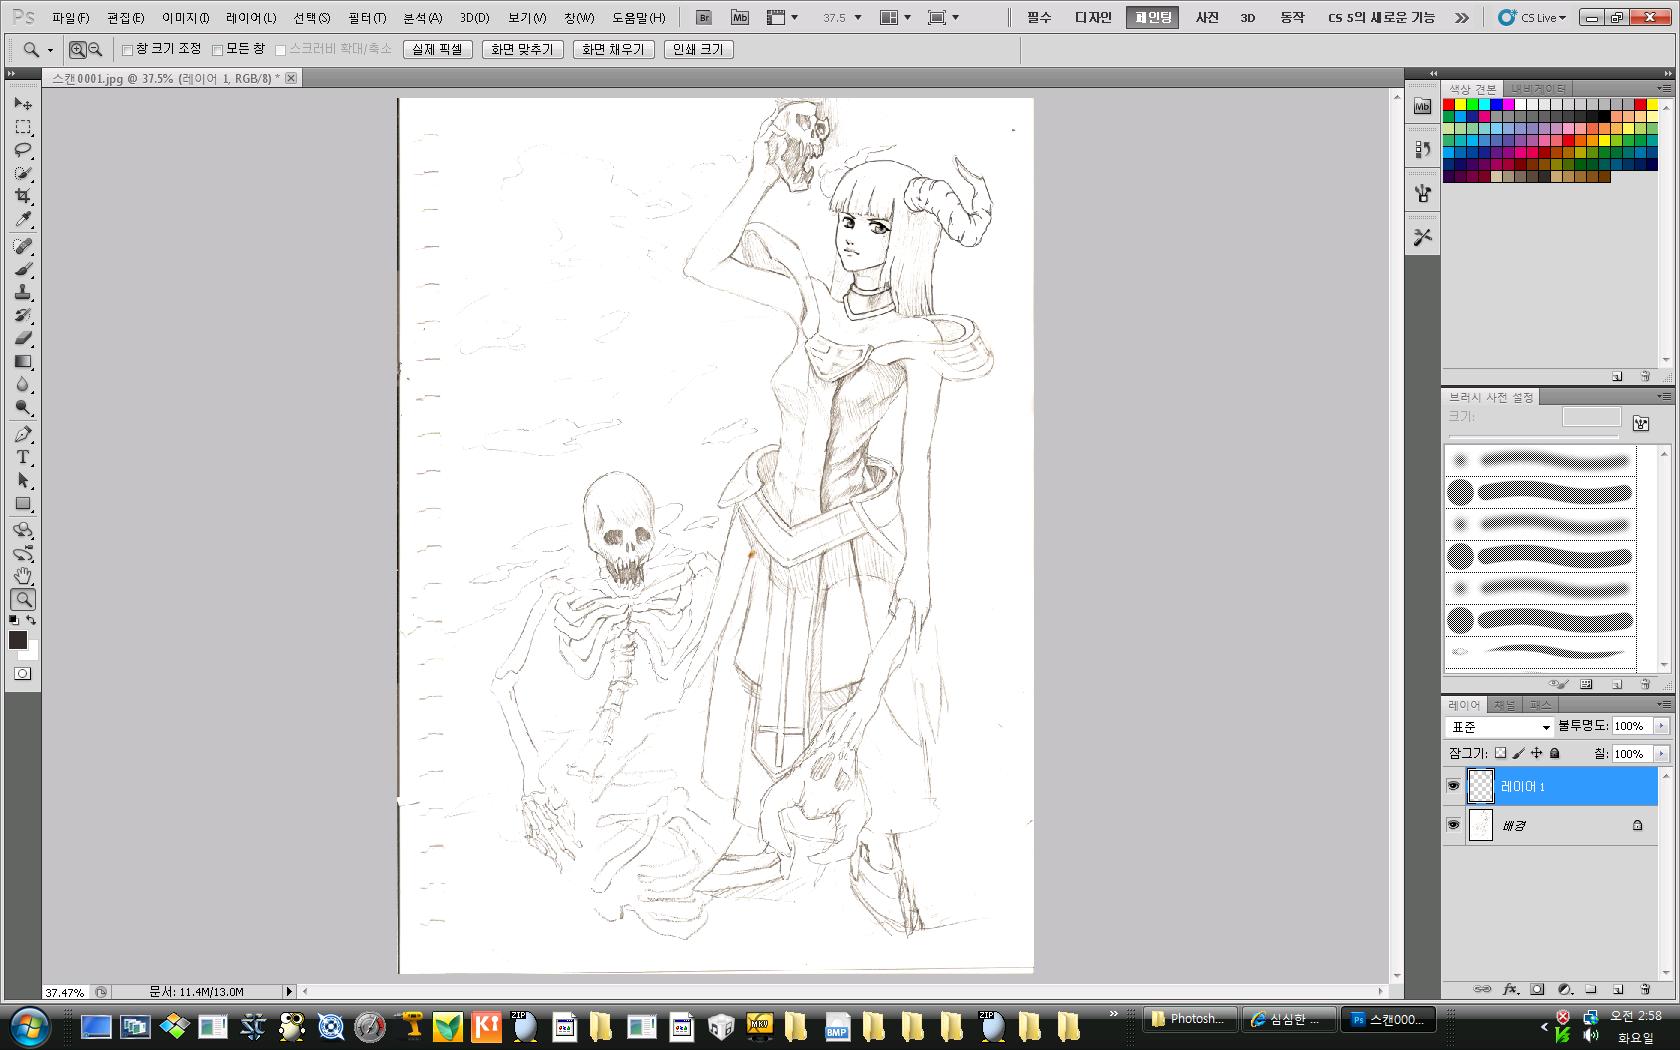Switch to the 디자인 workspace
This screenshot has width=1680, height=1050.
(x=1093, y=18)
